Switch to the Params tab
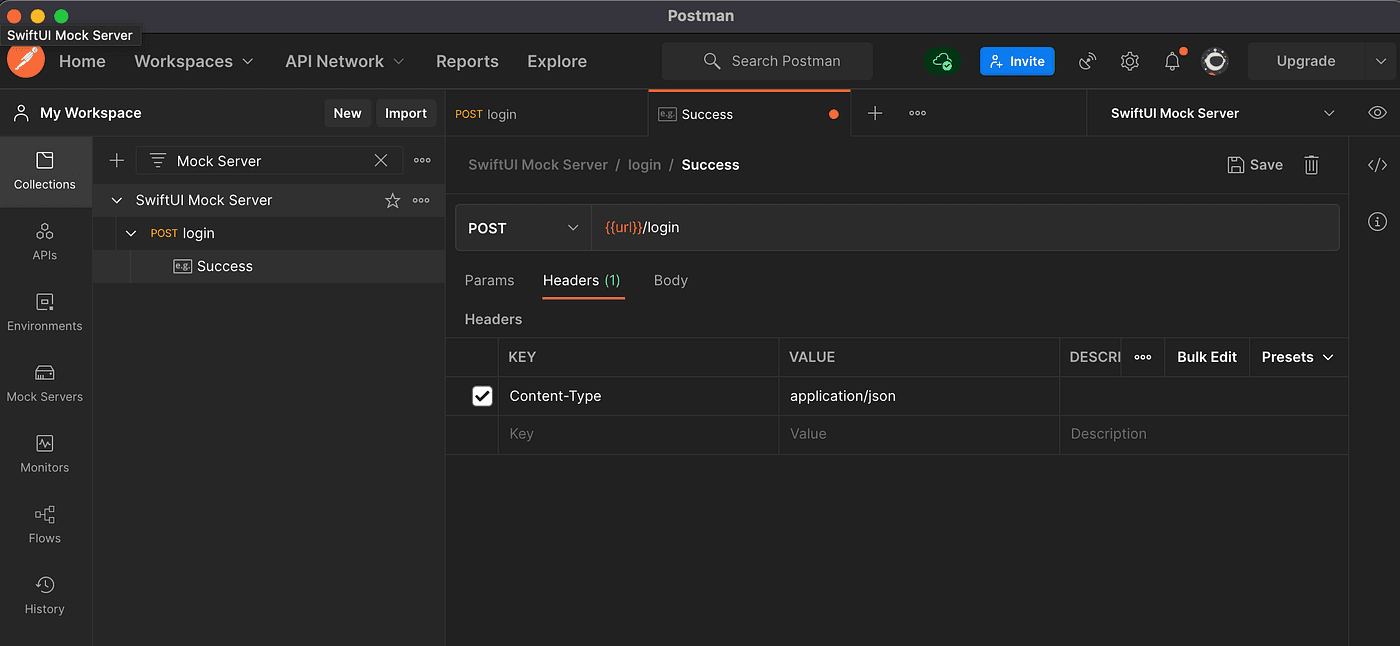Screen dimensions: 1400x646 tap(489, 280)
